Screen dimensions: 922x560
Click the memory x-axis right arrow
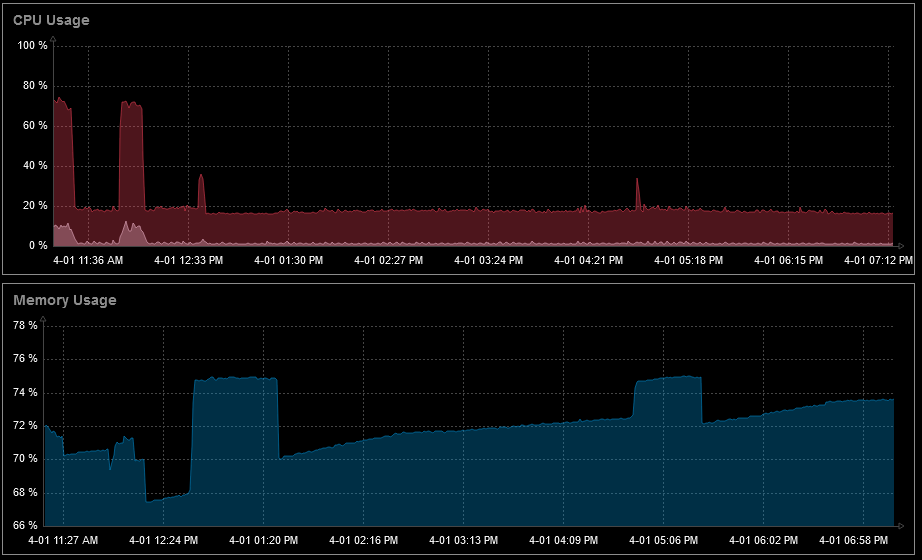tap(898, 525)
